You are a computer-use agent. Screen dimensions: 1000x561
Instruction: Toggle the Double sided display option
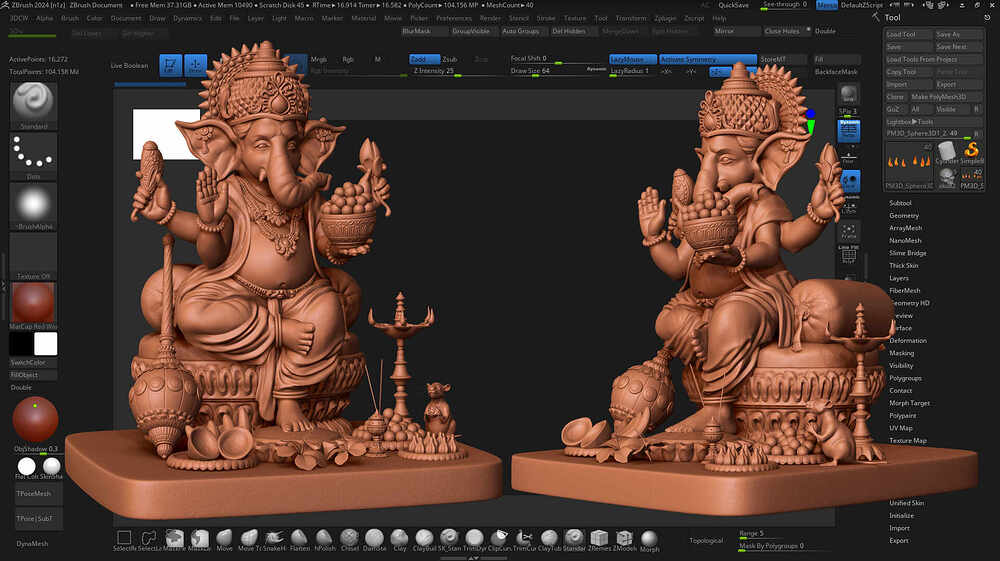pos(825,31)
